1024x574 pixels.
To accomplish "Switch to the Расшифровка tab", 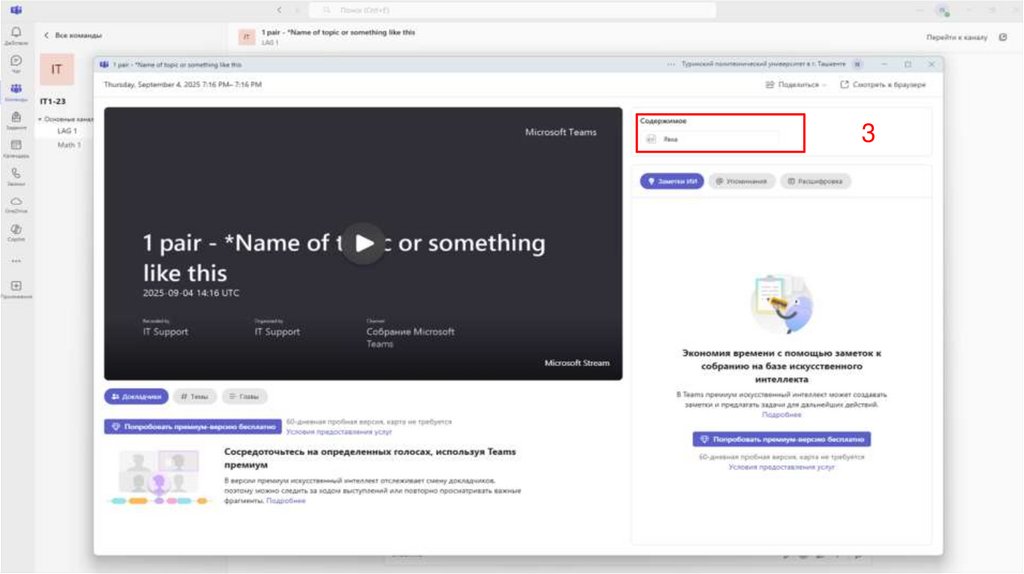I will pos(815,182).
